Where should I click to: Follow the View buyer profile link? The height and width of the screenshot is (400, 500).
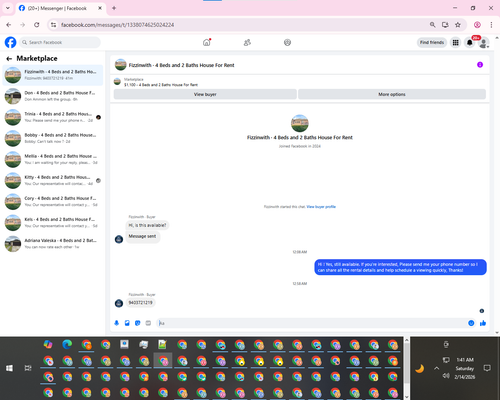(x=321, y=207)
